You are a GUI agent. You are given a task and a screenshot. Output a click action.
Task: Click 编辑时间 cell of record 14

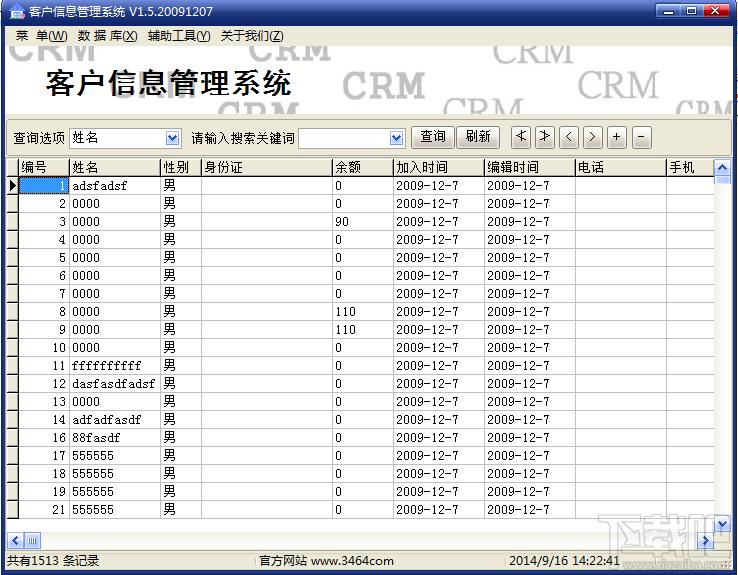point(530,420)
